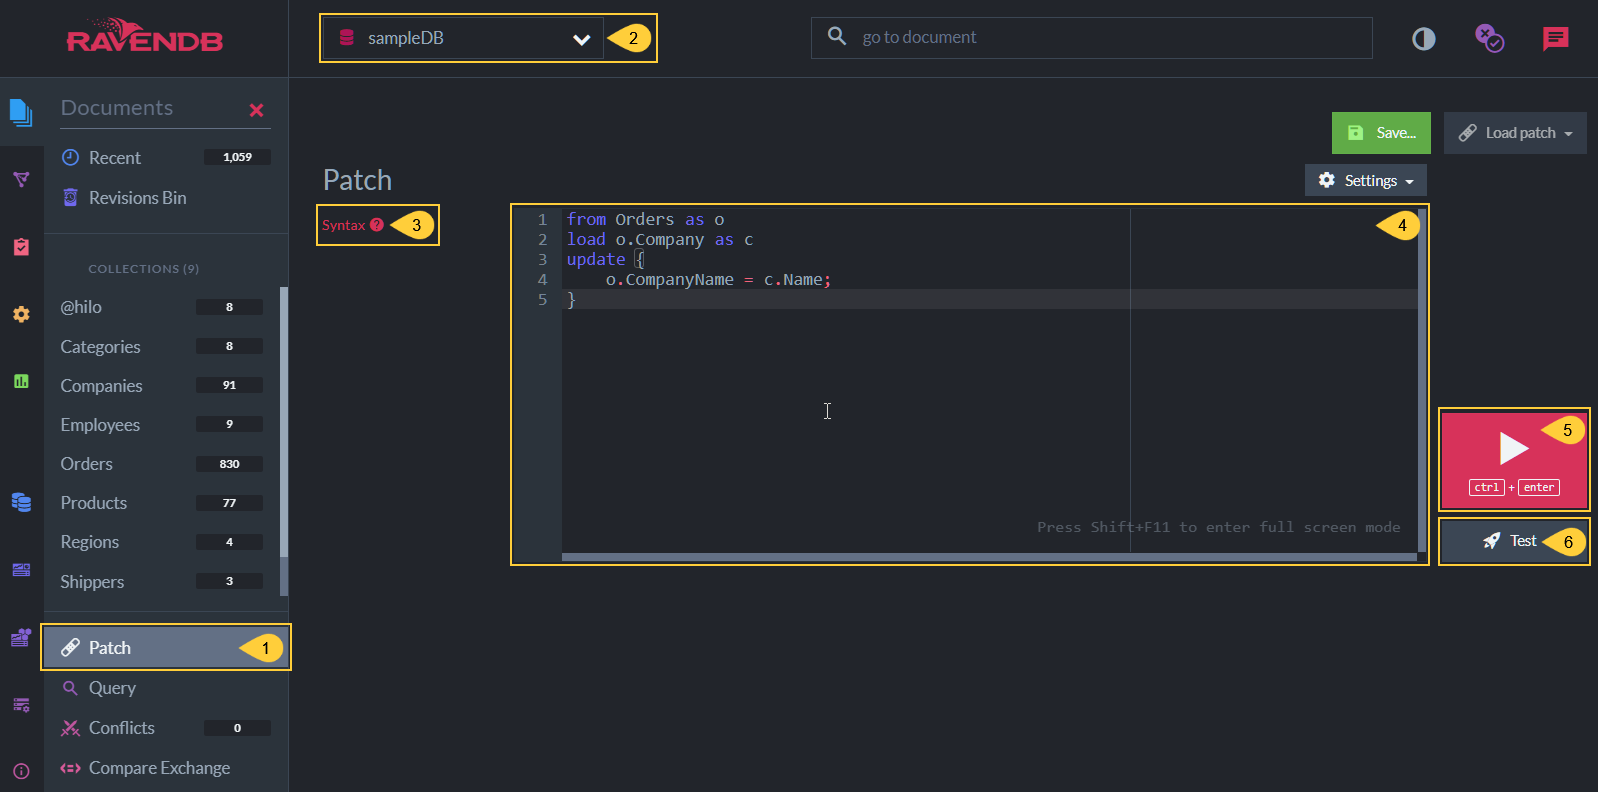Select the Patch menu item

click(x=166, y=648)
